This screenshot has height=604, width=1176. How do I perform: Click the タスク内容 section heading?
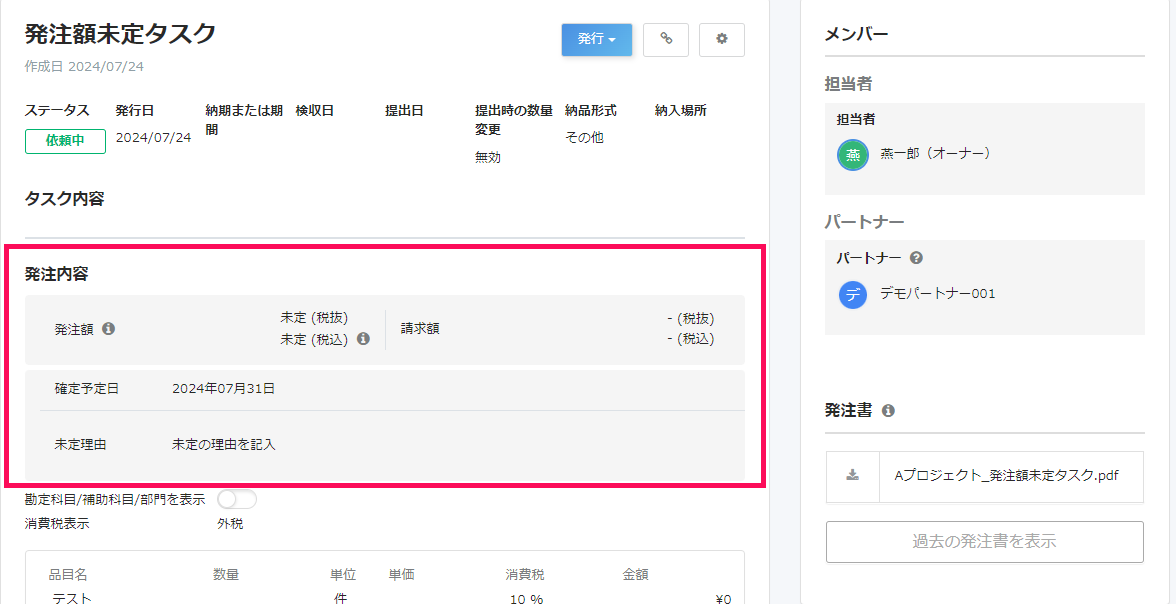(64, 199)
